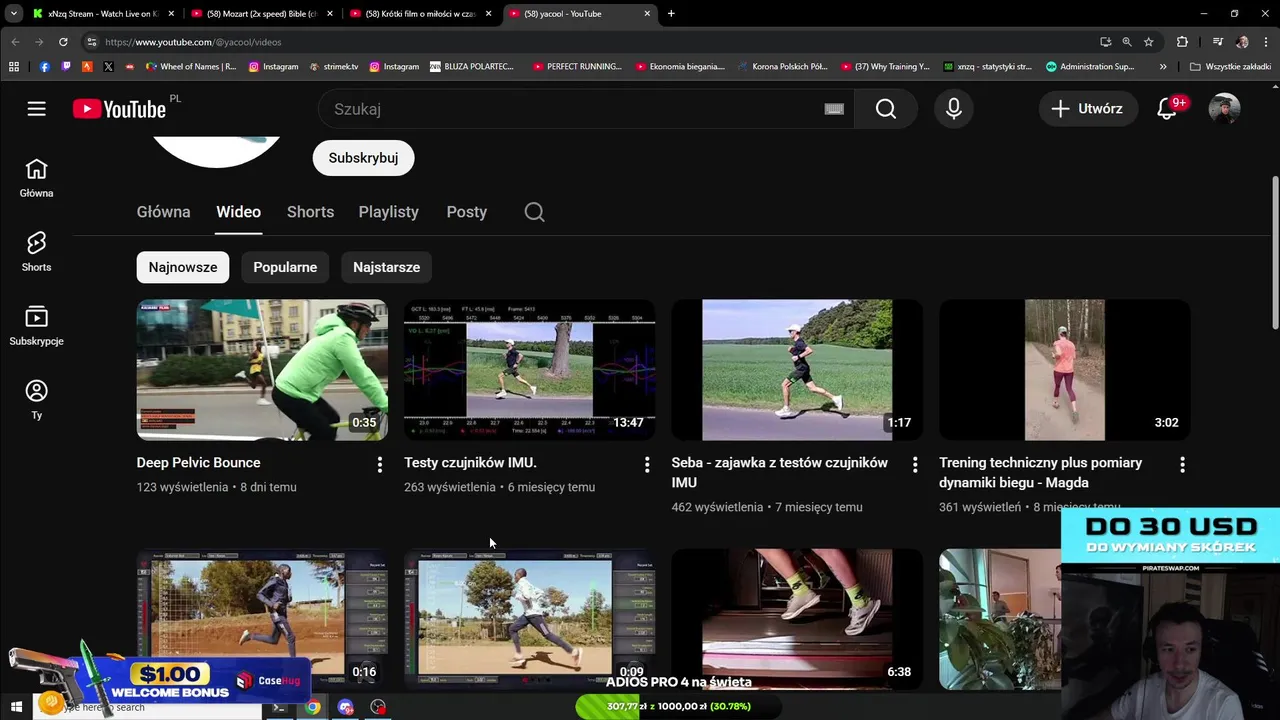Open options menu for Testy czujników IMU
Image resolution: width=1280 pixels, height=720 pixels.
click(647, 464)
